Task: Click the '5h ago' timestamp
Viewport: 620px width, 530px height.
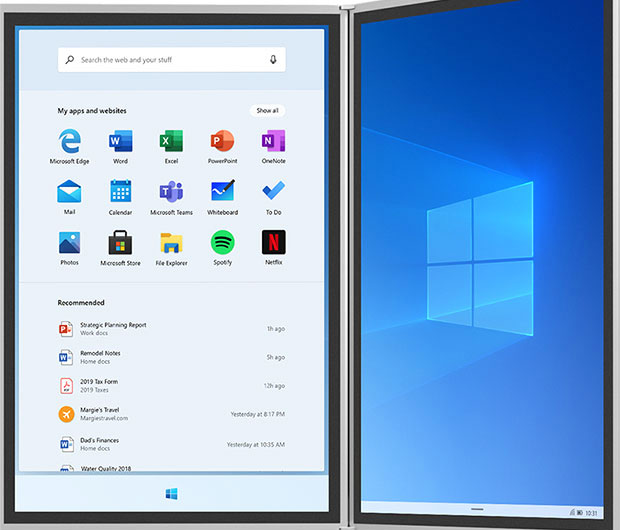Action: 276,357
